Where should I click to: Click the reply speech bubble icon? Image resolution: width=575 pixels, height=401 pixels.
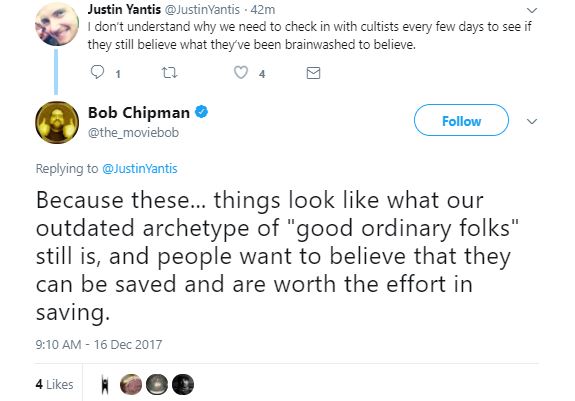pyautogui.click(x=97, y=72)
